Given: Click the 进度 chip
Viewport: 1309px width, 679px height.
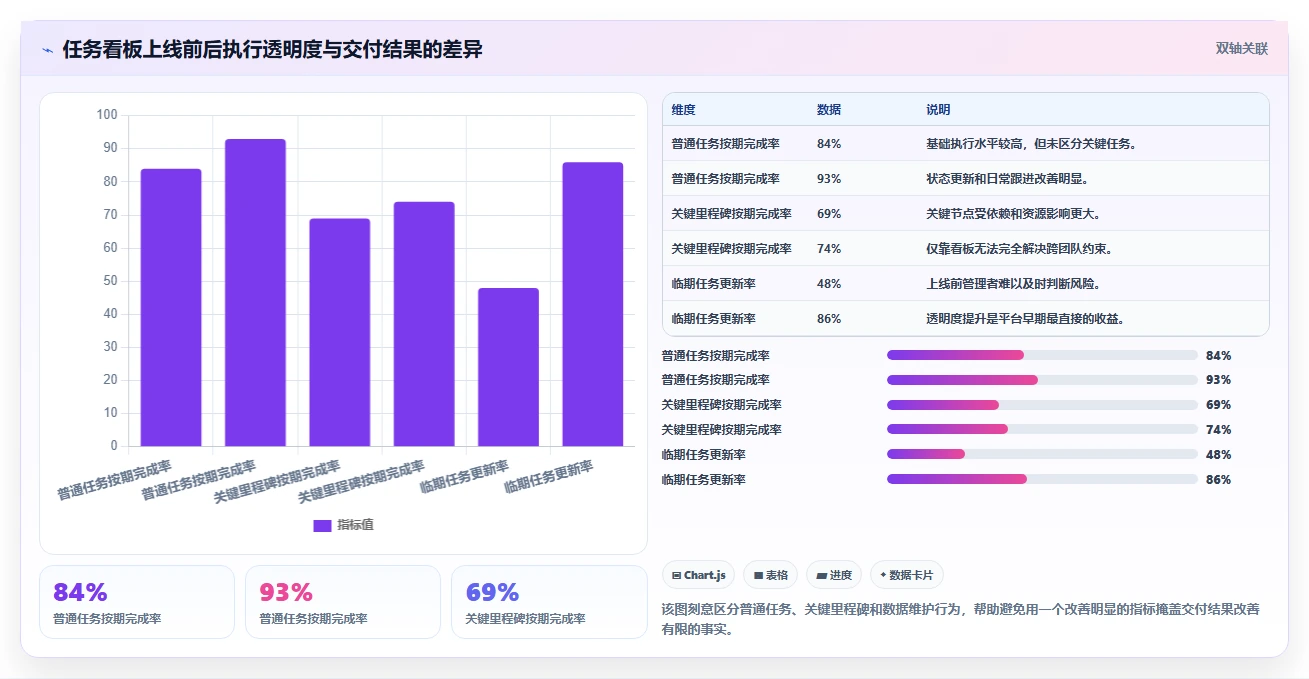Looking at the screenshot, I should pyautogui.click(x=834, y=575).
